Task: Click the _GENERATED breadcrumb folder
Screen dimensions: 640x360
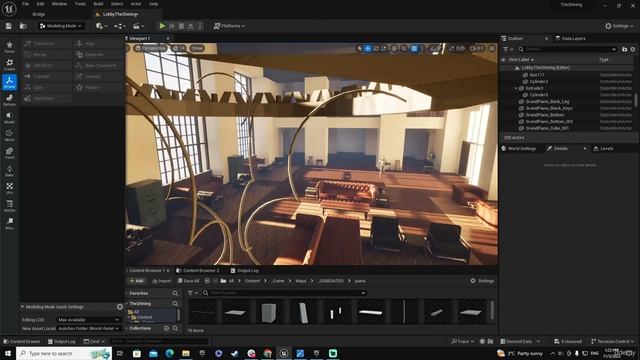Action: [331, 281]
